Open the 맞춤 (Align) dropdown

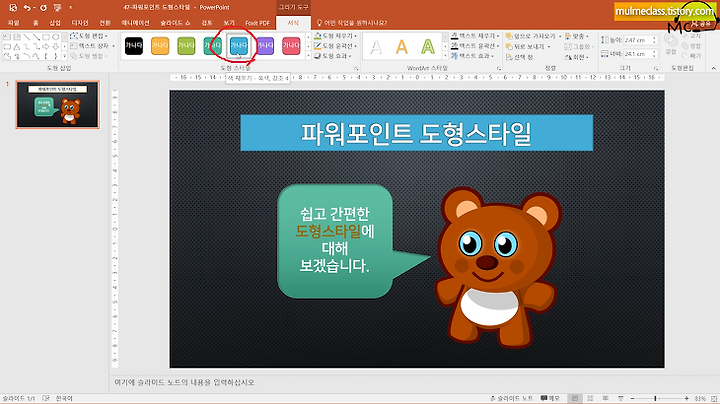coord(577,36)
